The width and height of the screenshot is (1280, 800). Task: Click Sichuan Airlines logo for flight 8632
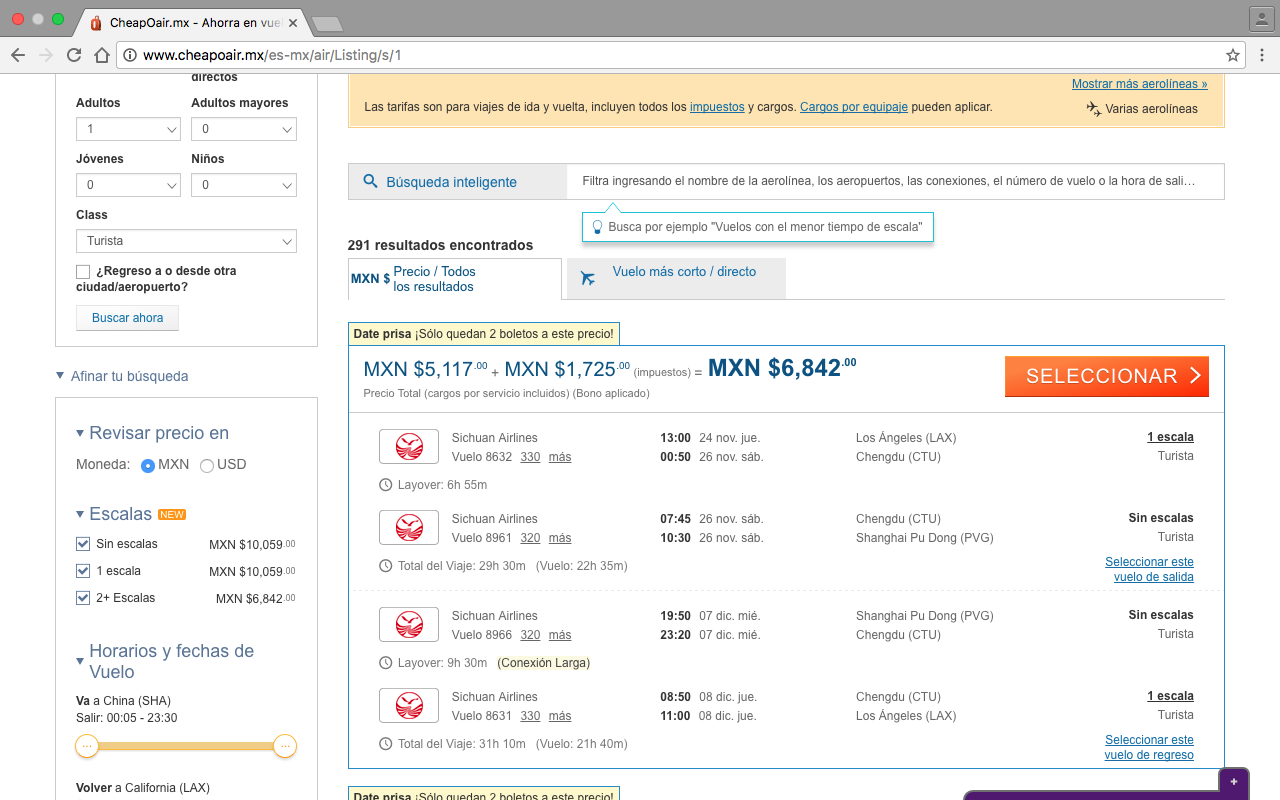[x=409, y=446]
